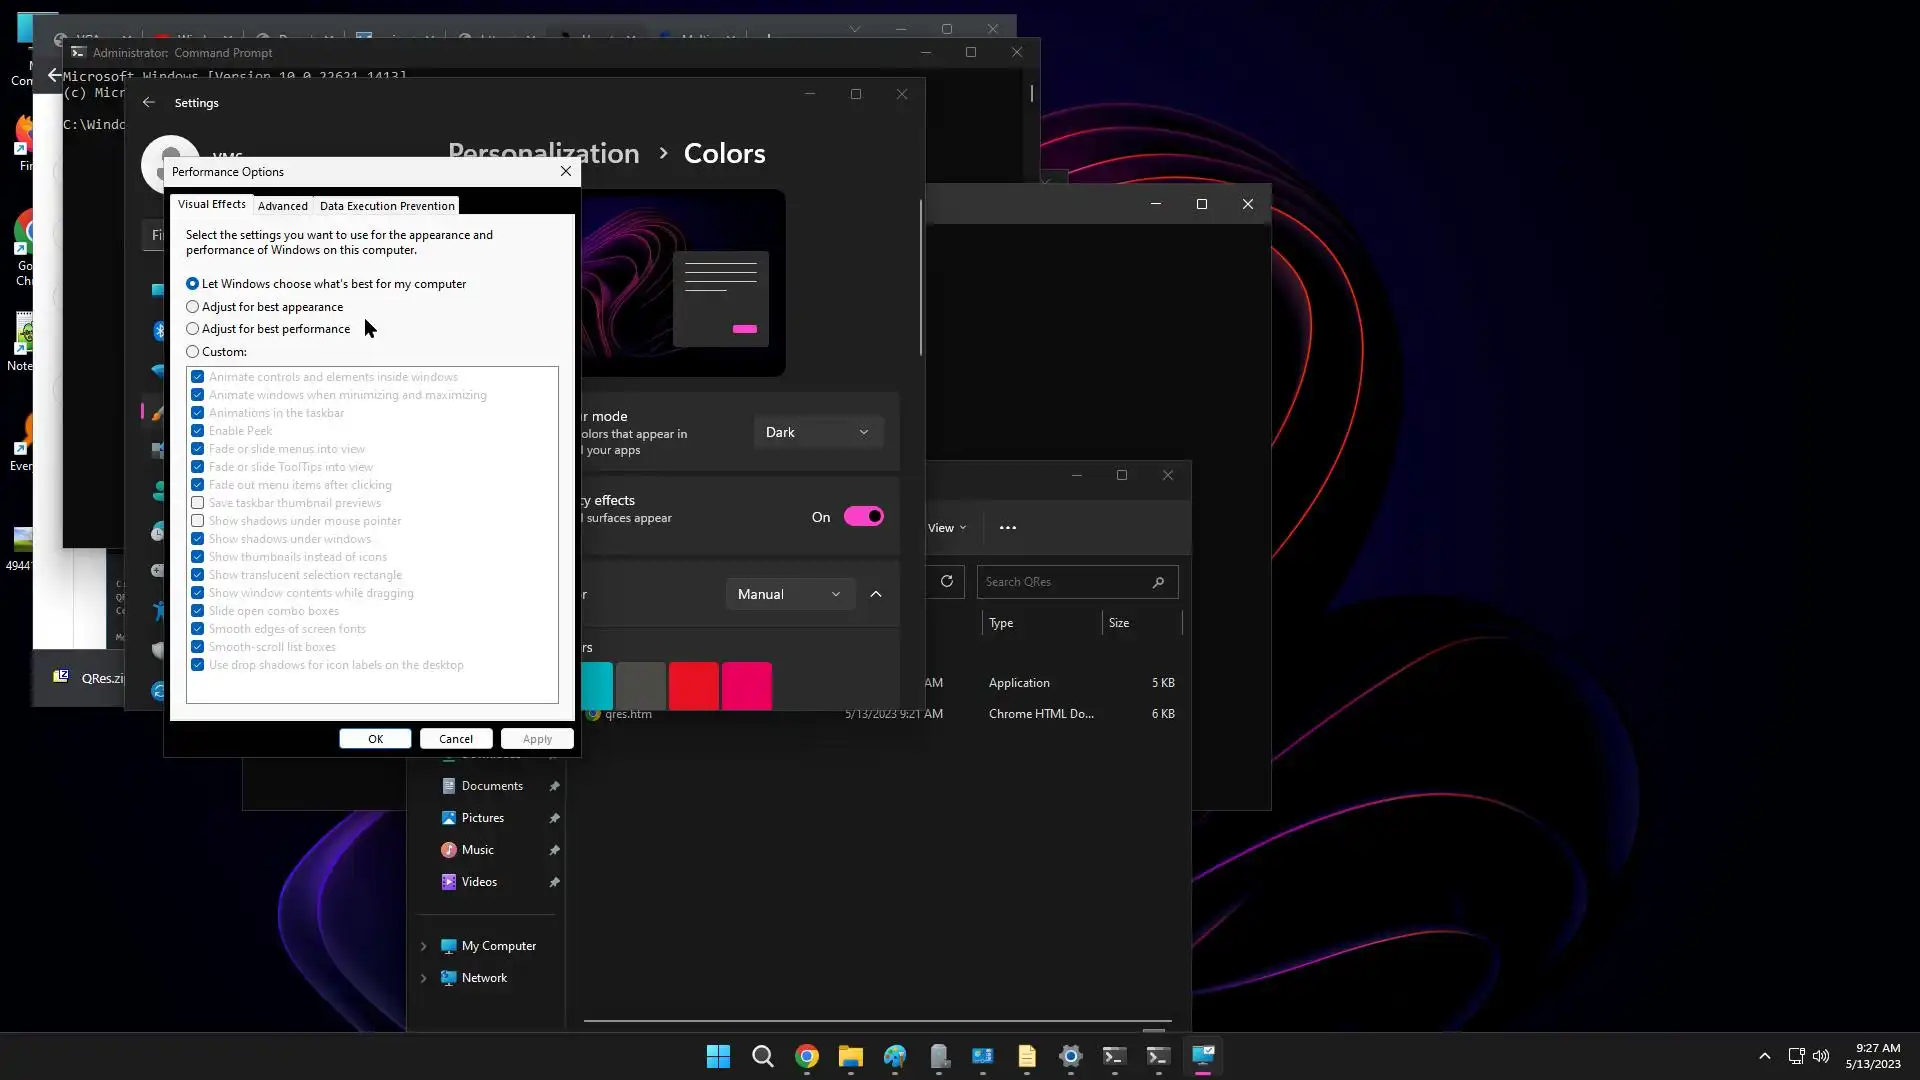1920x1080 pixels.
Task: Click the volume icon in system tray
Action: coord(1820,1056)
